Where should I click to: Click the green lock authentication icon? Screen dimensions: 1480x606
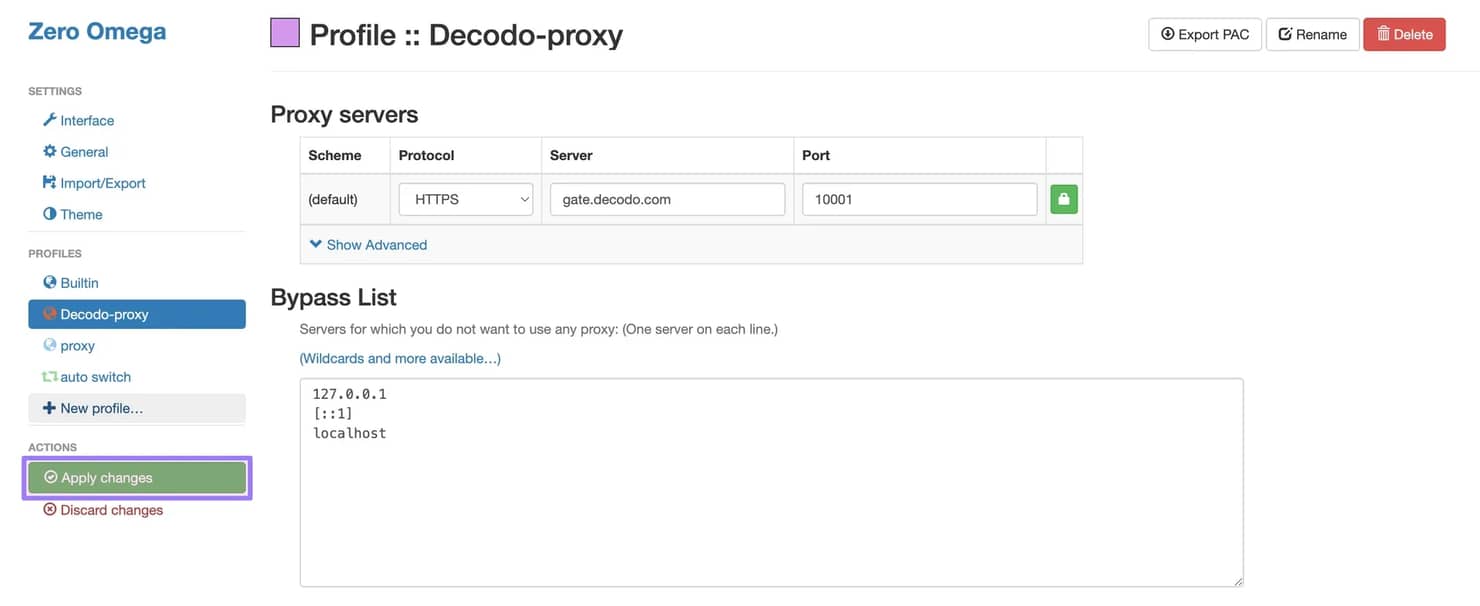[x=1063, y=199]
